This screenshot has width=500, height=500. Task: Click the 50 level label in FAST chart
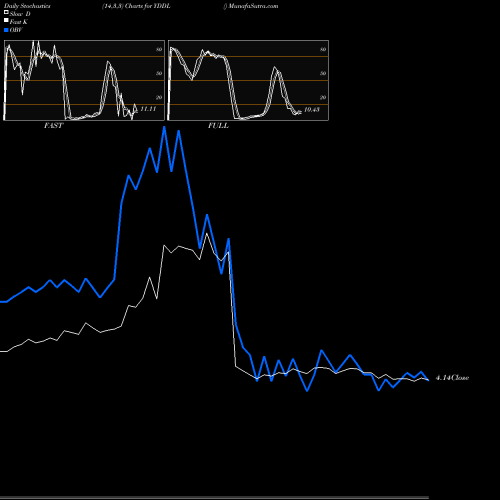[159, 73]
